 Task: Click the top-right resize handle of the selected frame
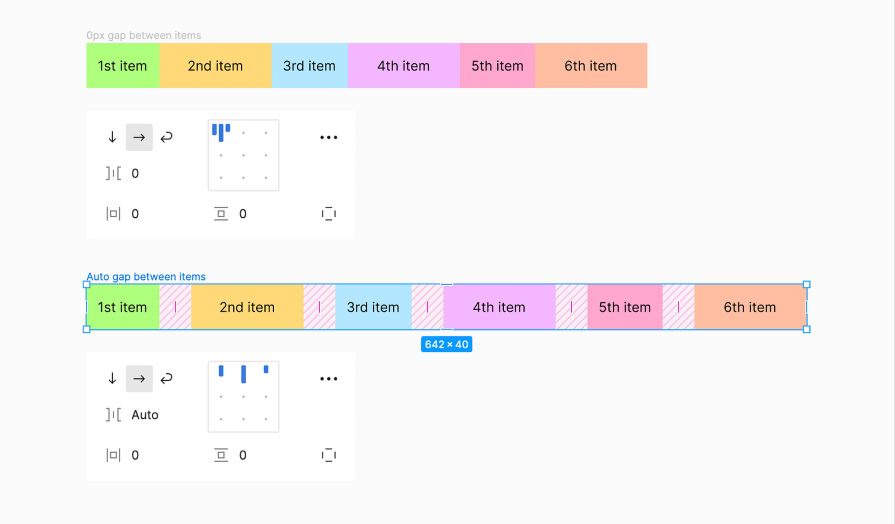(807, 285)
